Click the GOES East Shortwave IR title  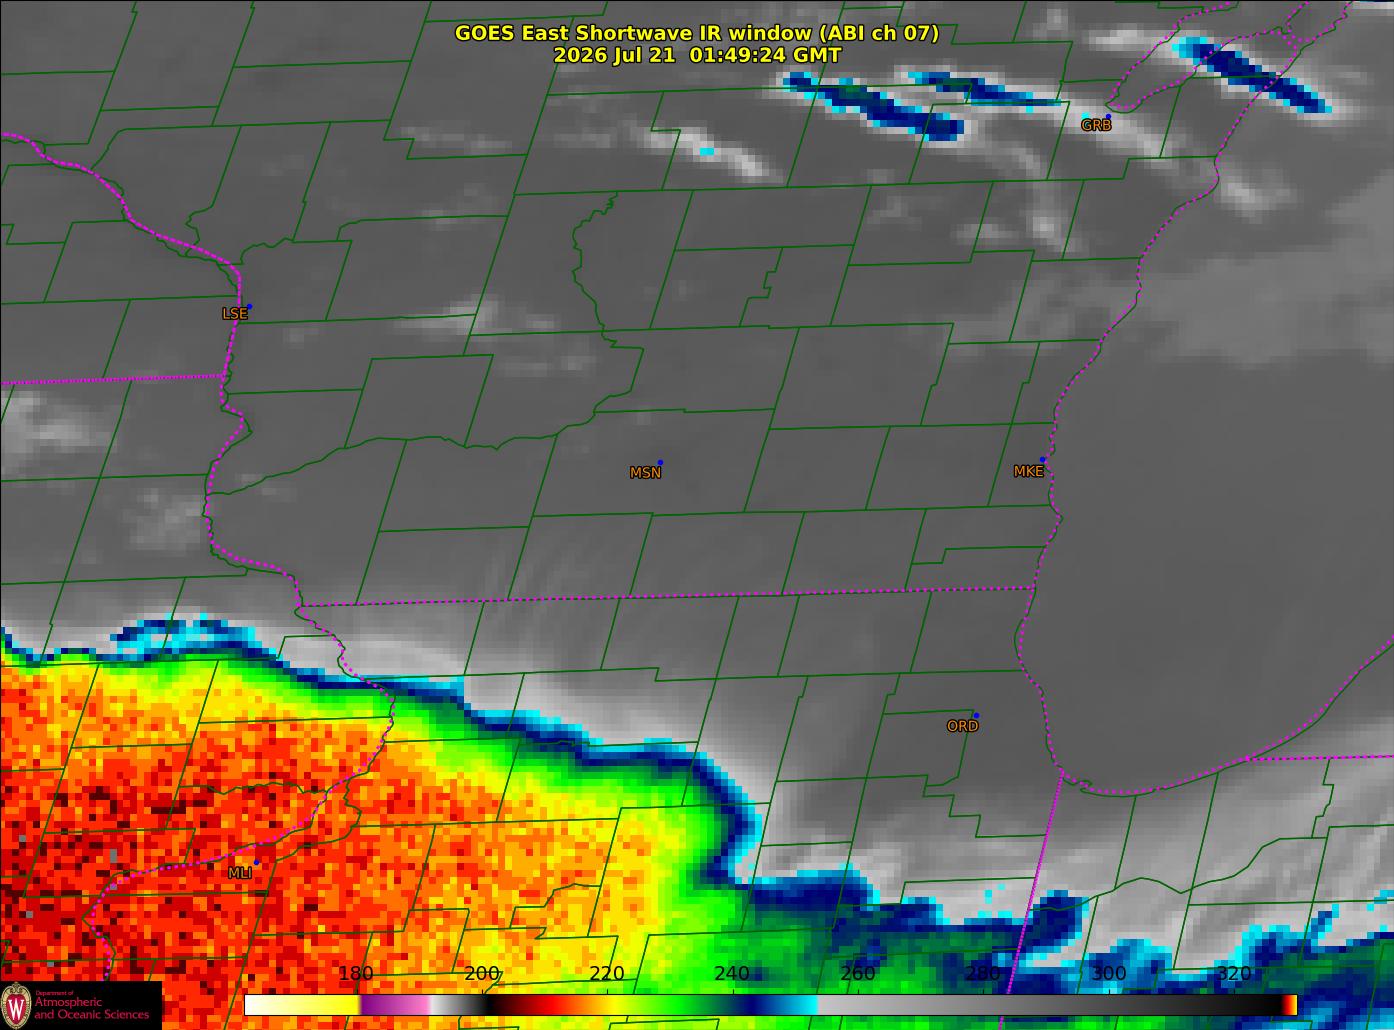pos(697,33)
